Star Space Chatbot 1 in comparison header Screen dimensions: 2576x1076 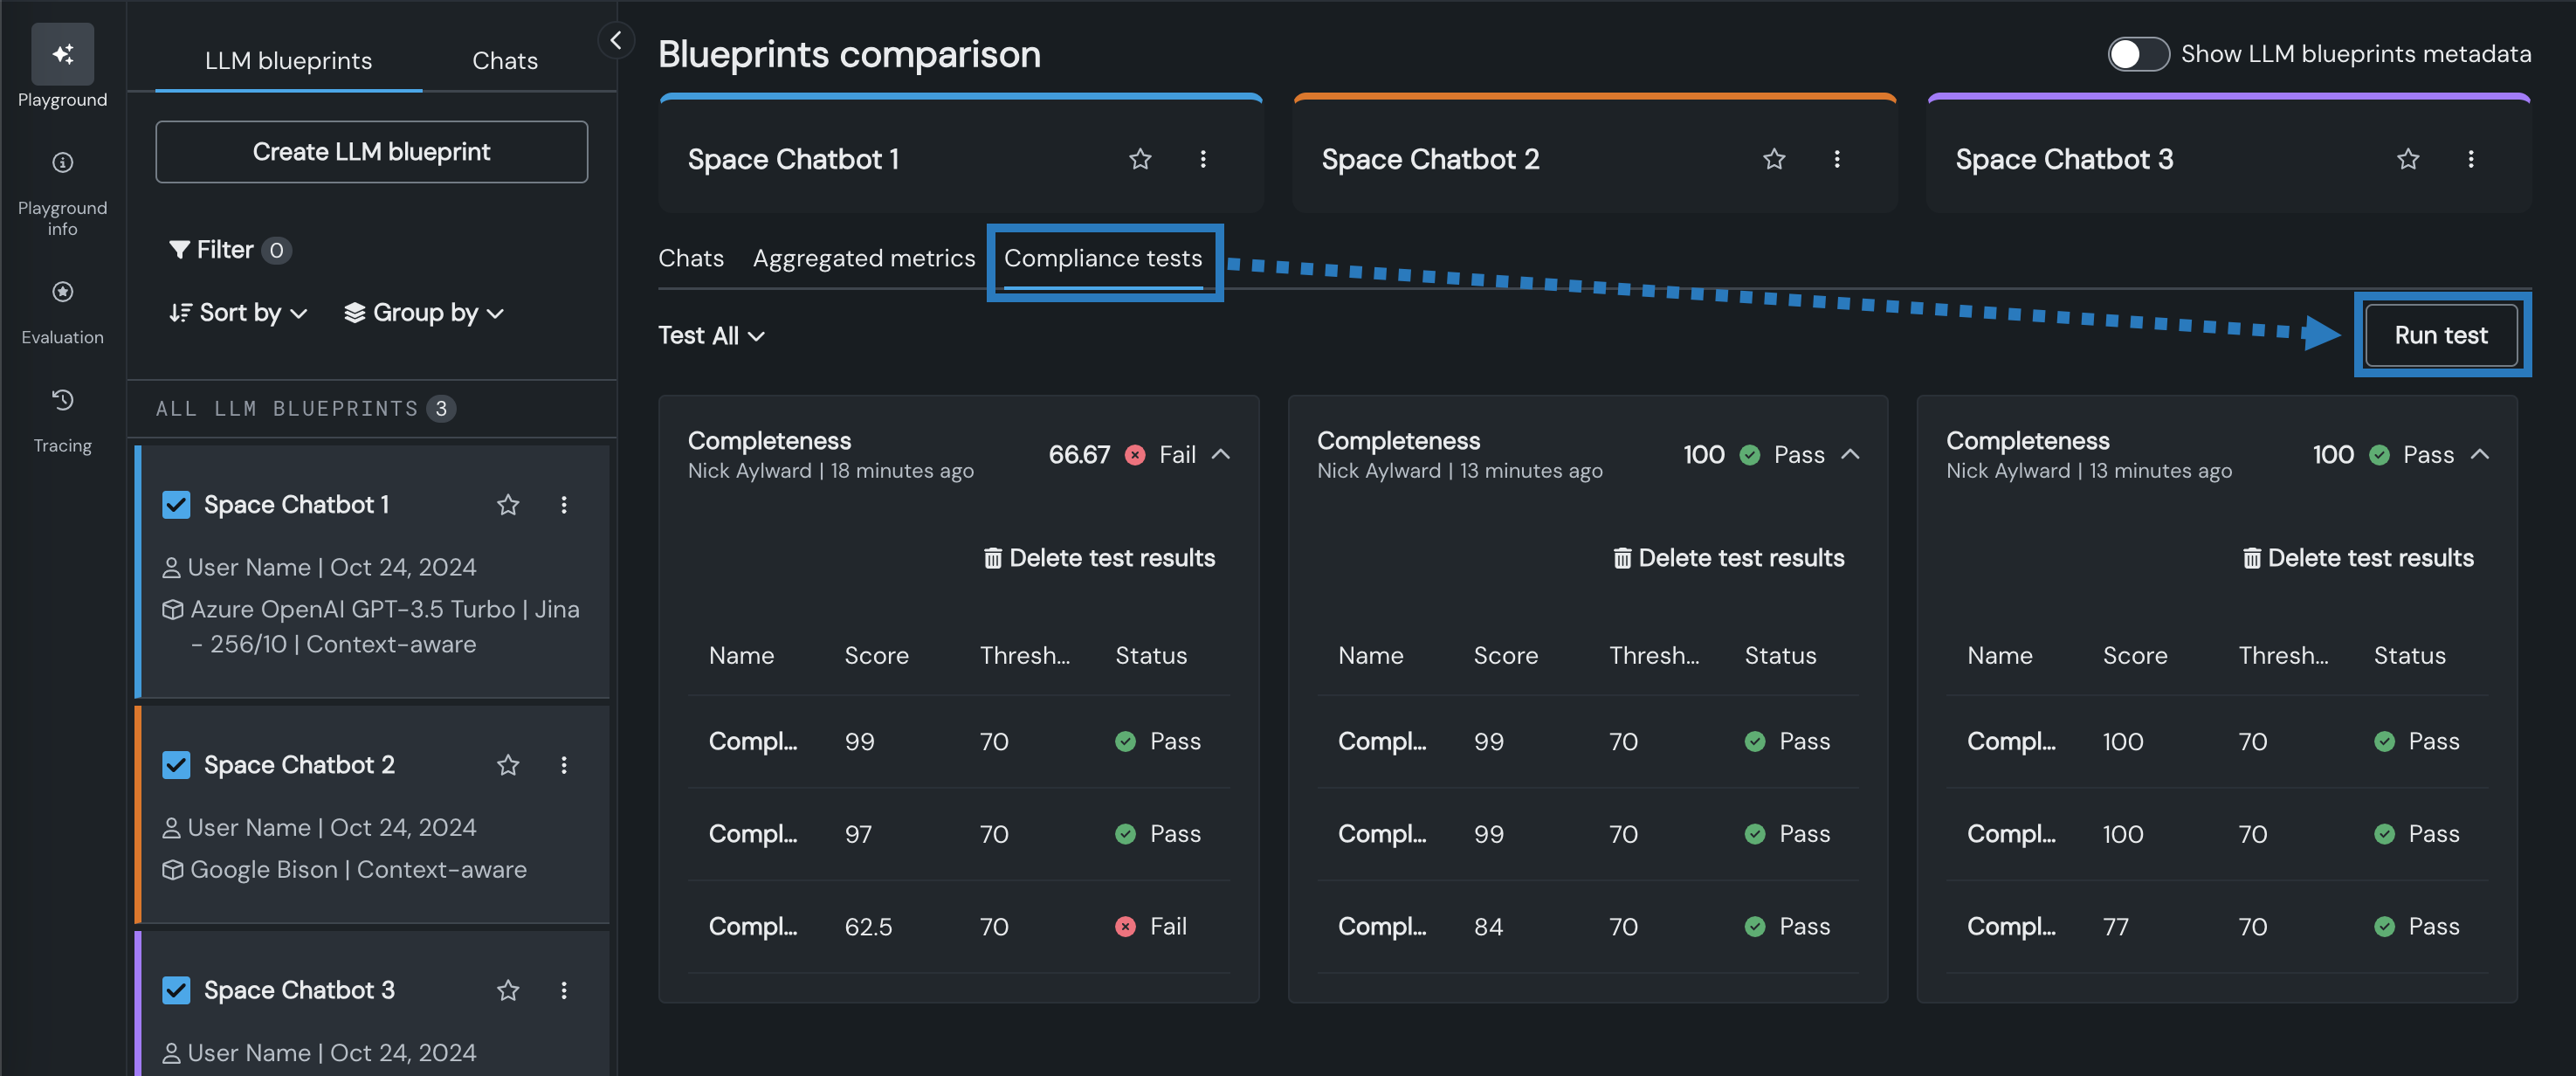(1140, 159)
